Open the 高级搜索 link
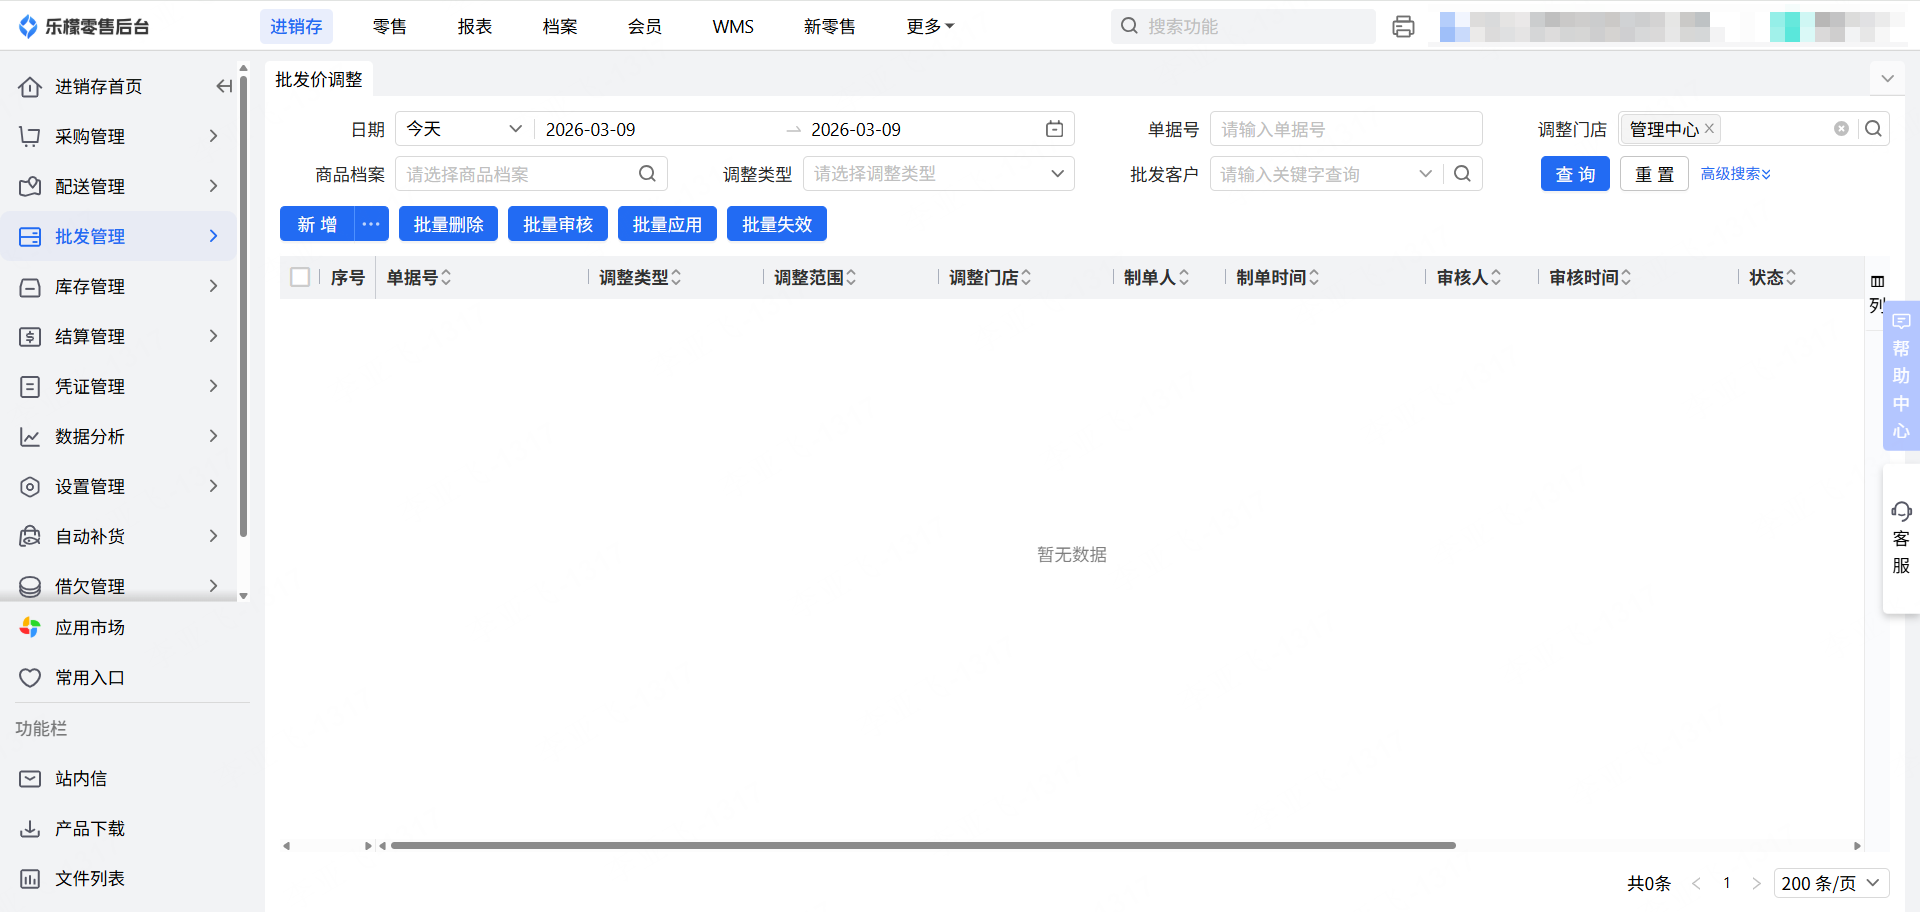The height and width of the screenshot is (912, 1920). click(x=1735, y=174)
